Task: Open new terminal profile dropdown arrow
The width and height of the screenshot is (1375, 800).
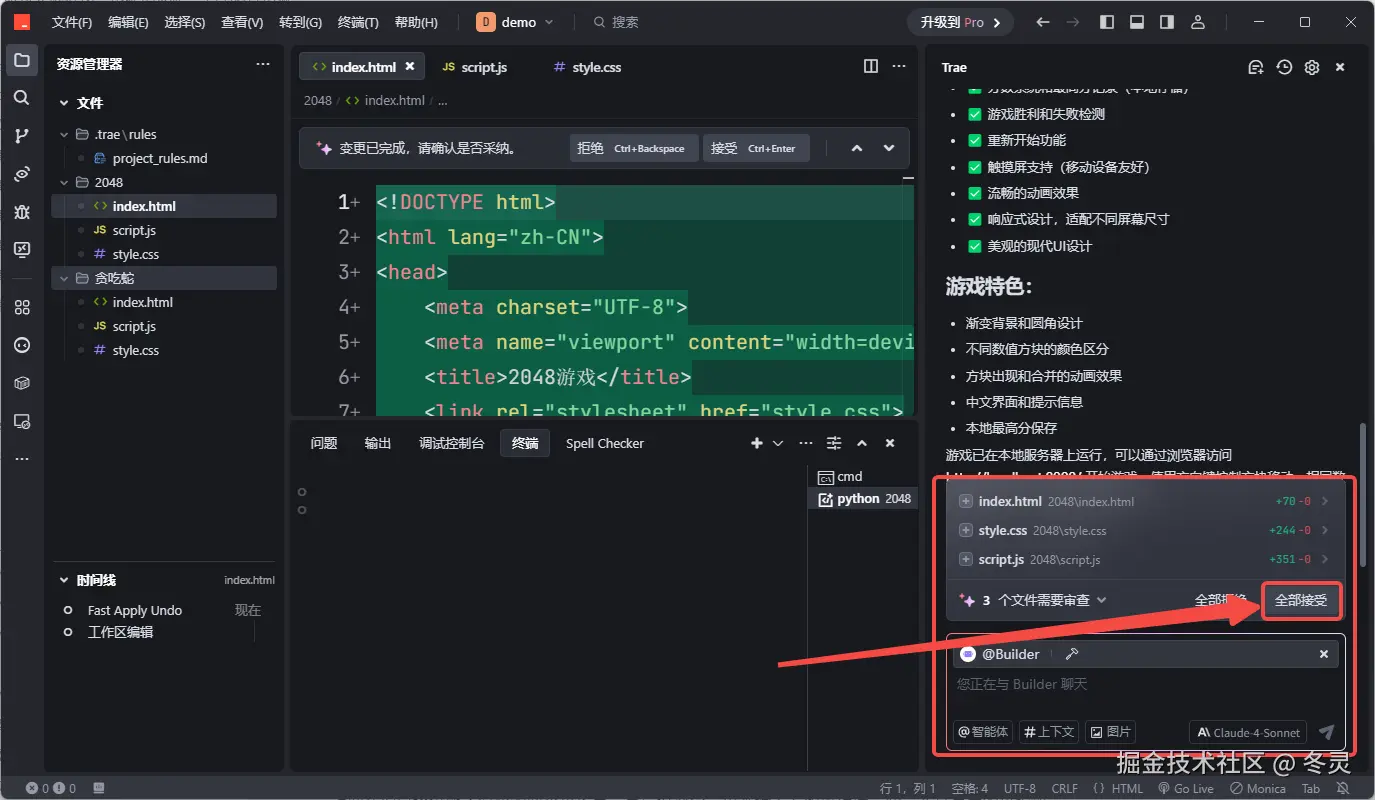Action: click(x=778, y=443)
